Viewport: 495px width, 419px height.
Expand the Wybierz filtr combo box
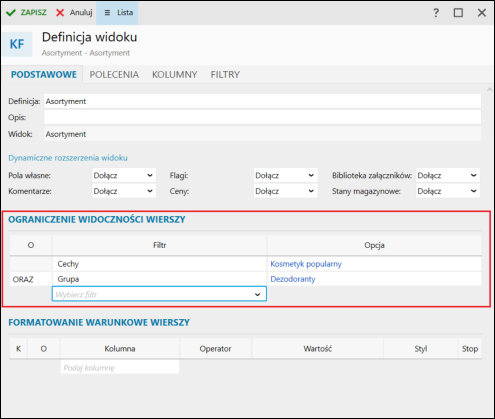coord(159,294)
